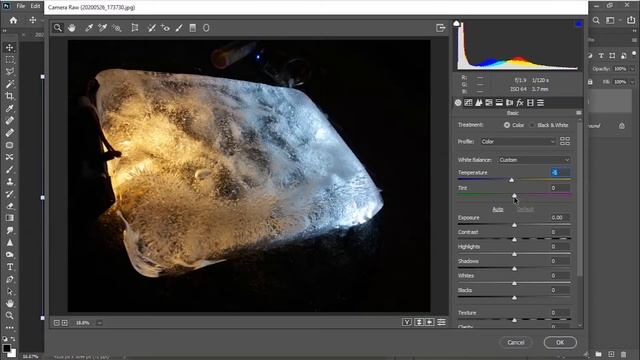Click Photoshop search icon in top right

596,20
